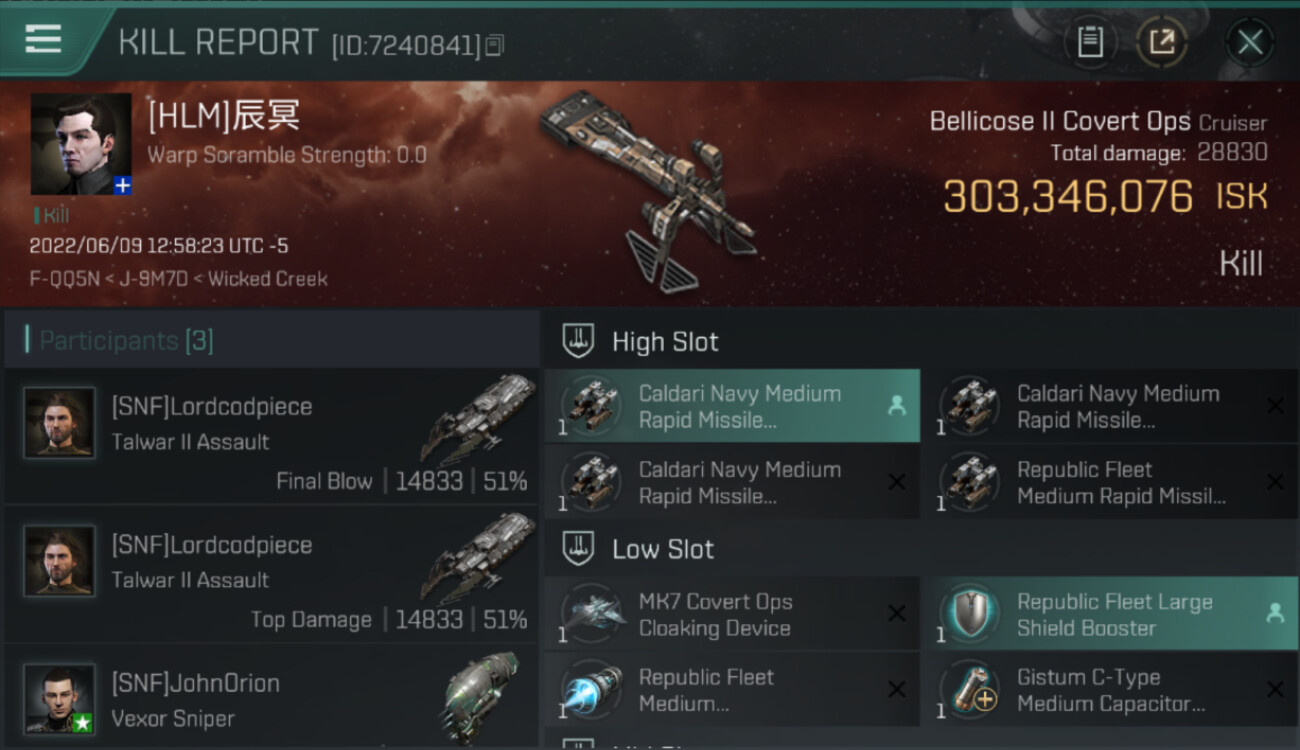The height and width of the screenshot is (750, 1300).
Task: Select Republic Fleet Large Shield Booster
Action: 1109,614
